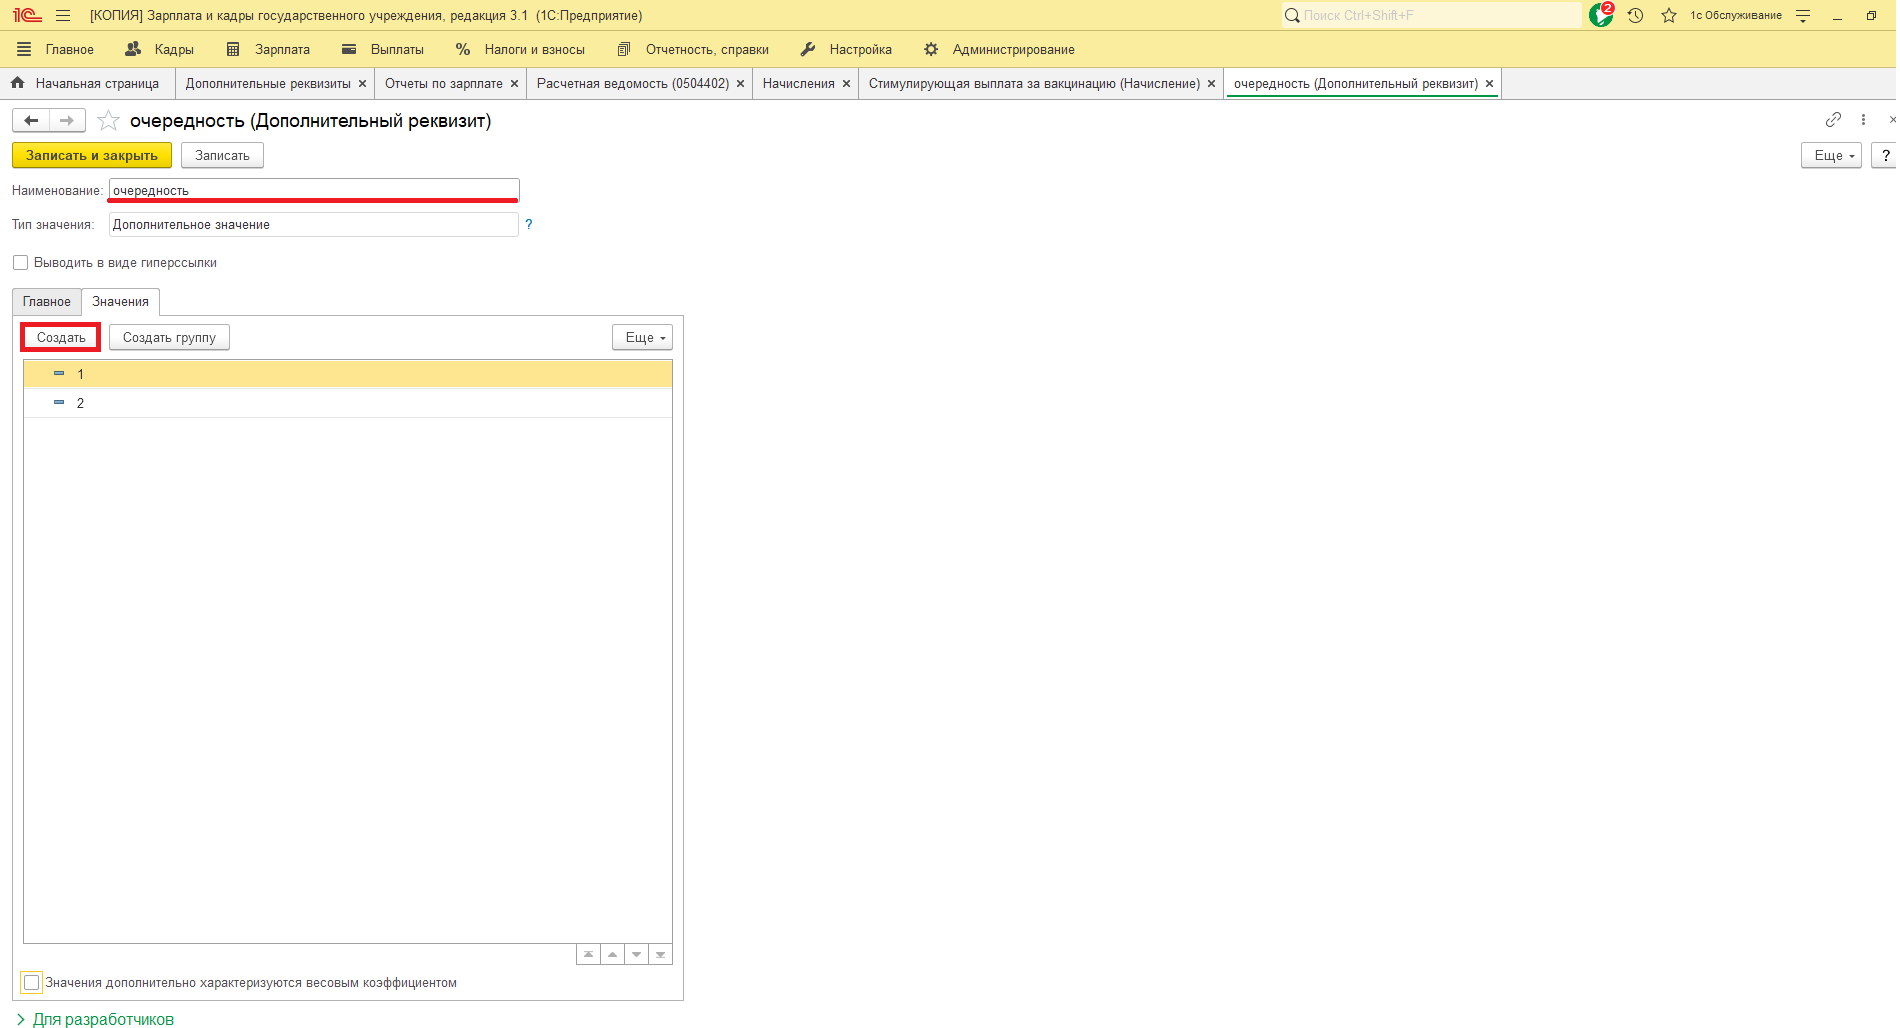Click the Начальная страница home icon
This screenshot has height=1028, width=1900.
(18, 83)
